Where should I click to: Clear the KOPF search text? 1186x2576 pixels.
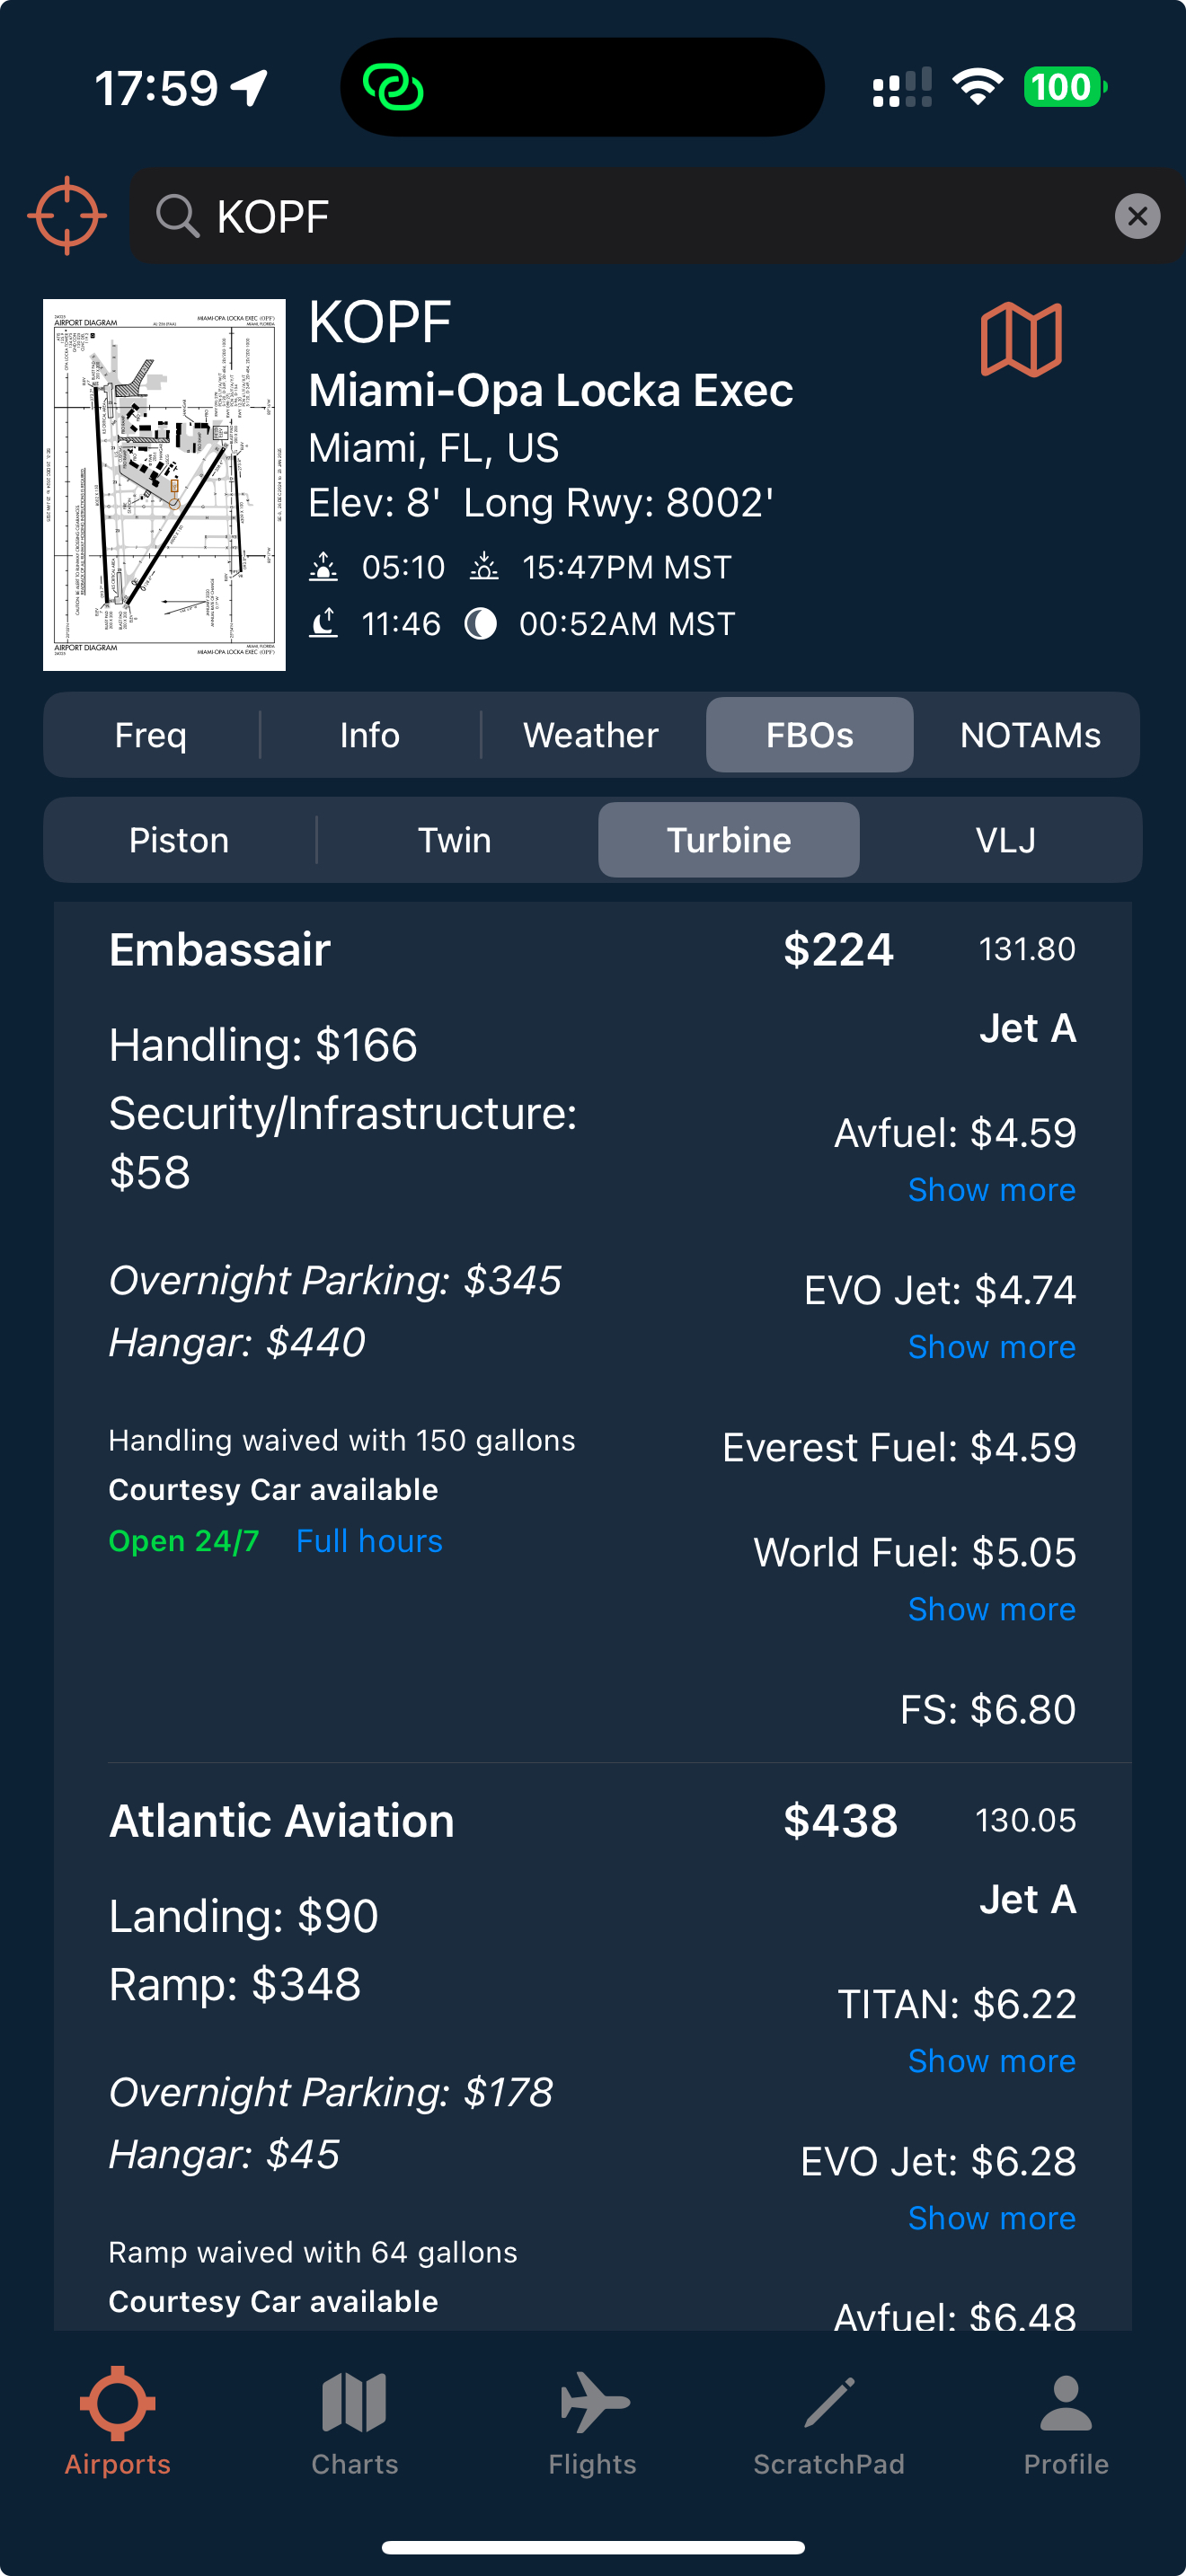point(1137,216)
